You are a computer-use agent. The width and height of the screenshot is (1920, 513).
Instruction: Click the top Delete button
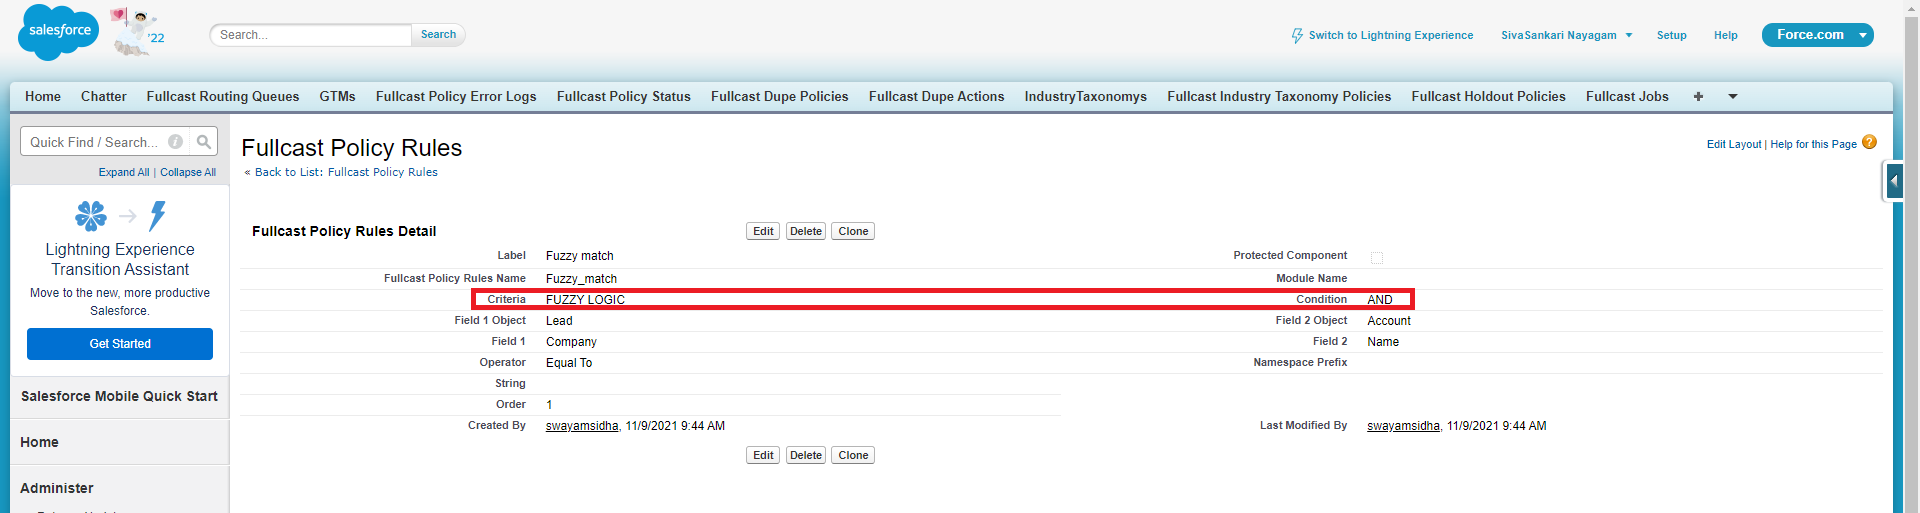coord(806,231)
